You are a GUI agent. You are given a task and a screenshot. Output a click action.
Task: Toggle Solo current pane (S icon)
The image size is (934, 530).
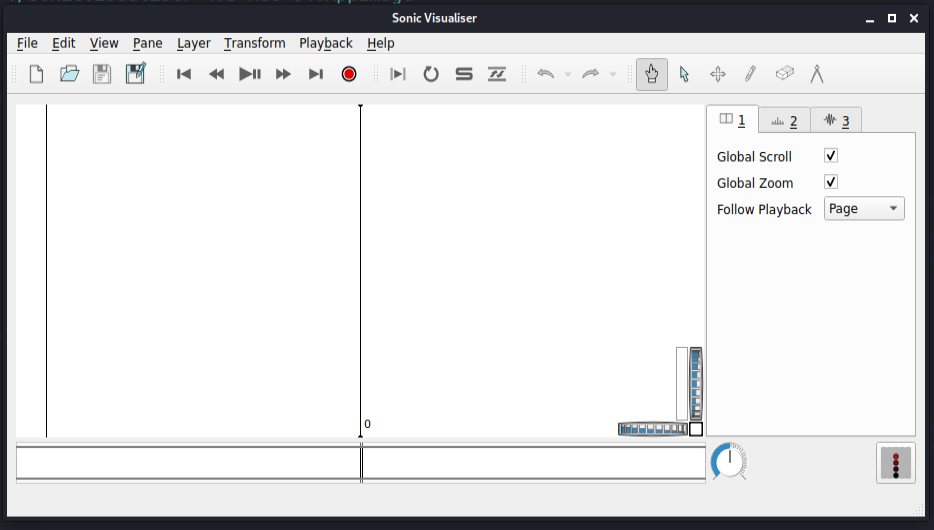(464, 74)
